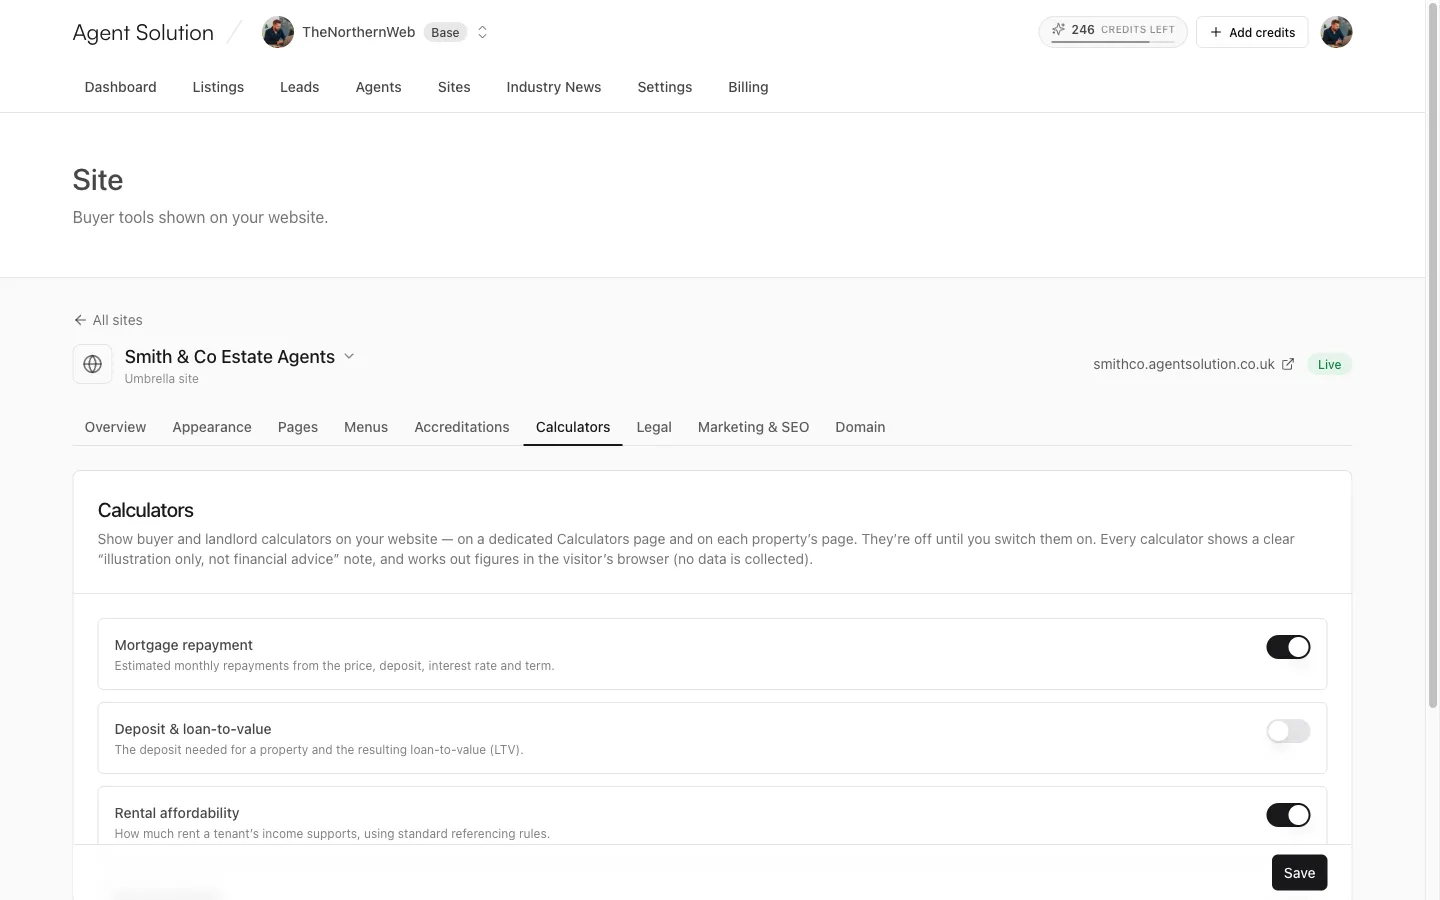The image size is (1440, 900).
Task: Disable the Mortgage repayment calculator toggle
Action: pyautogui.click(x=1288, y=647)
